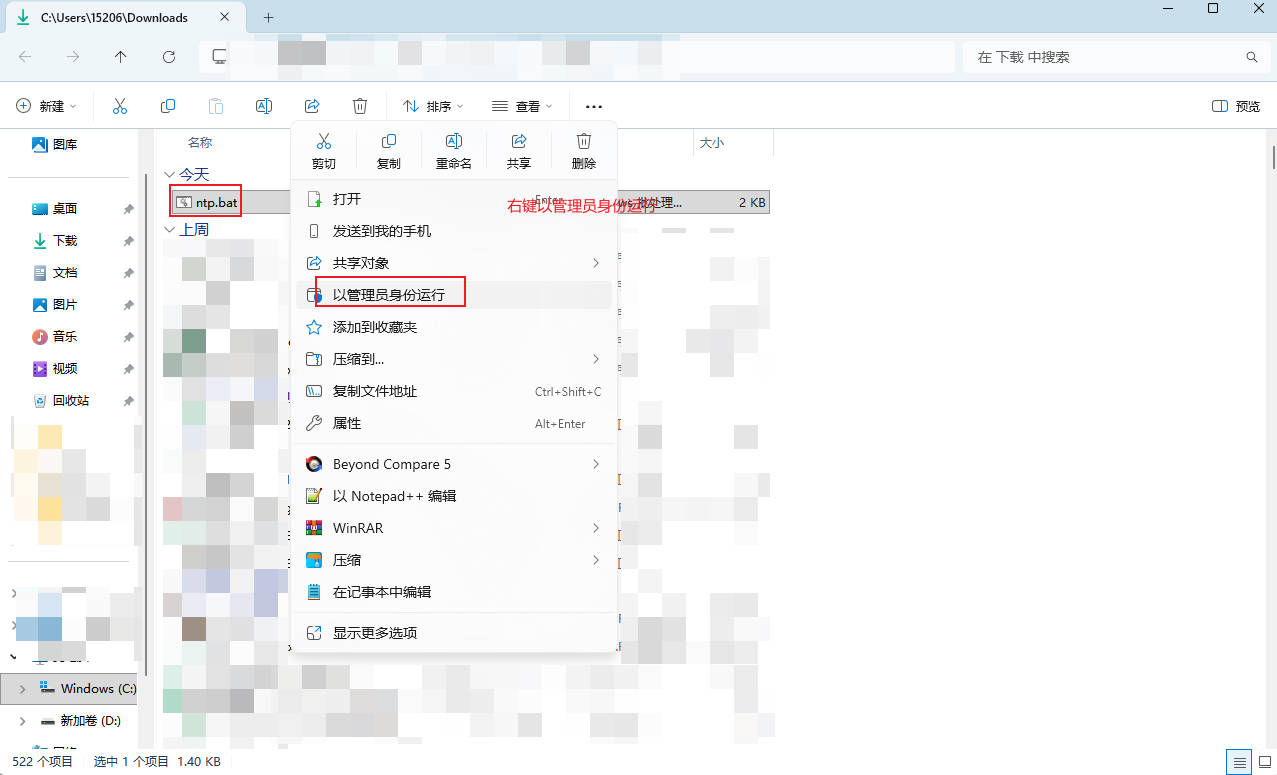Toggle the 预览 preview pane
Viewport: 1277px width, 775px height.
tap(1236, 106)
